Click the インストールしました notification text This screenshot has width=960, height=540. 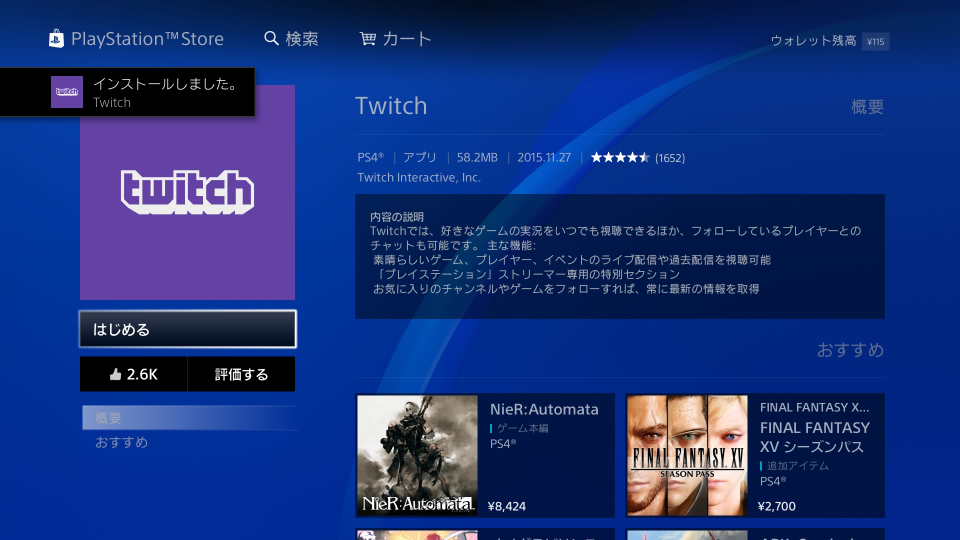[166, 84]
